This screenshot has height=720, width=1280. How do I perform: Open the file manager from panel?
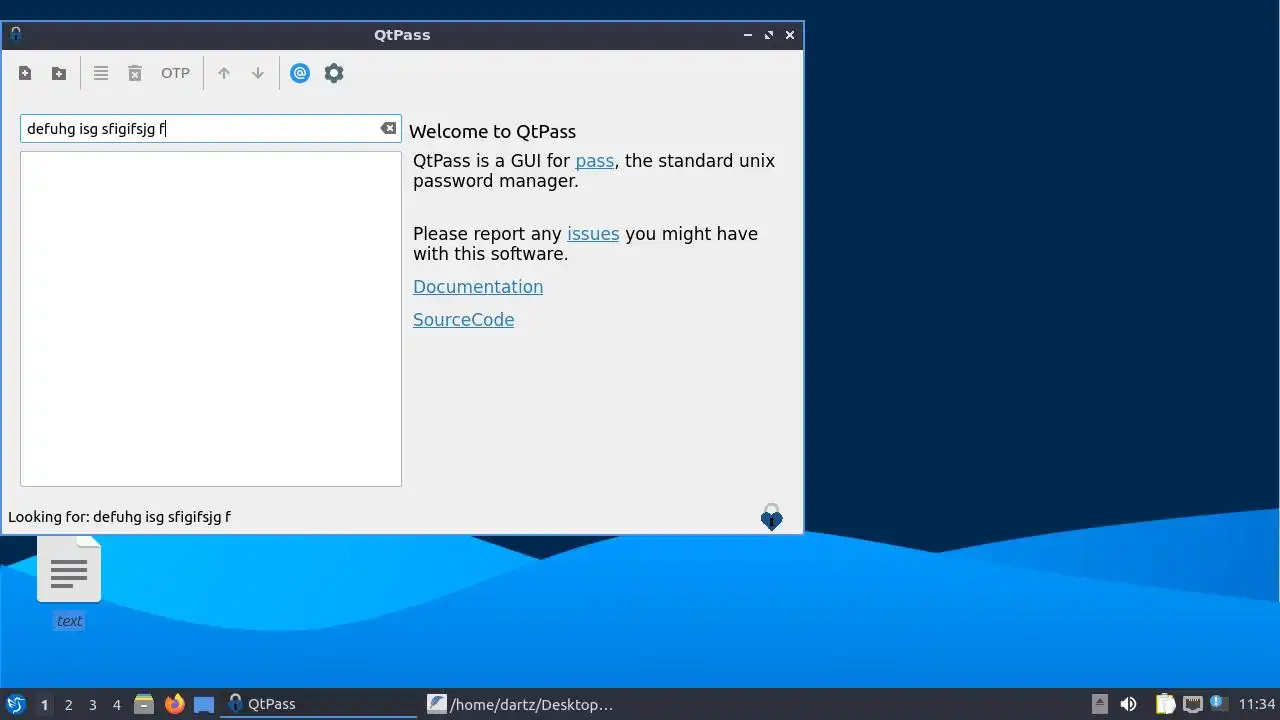[x=144, y=704]
